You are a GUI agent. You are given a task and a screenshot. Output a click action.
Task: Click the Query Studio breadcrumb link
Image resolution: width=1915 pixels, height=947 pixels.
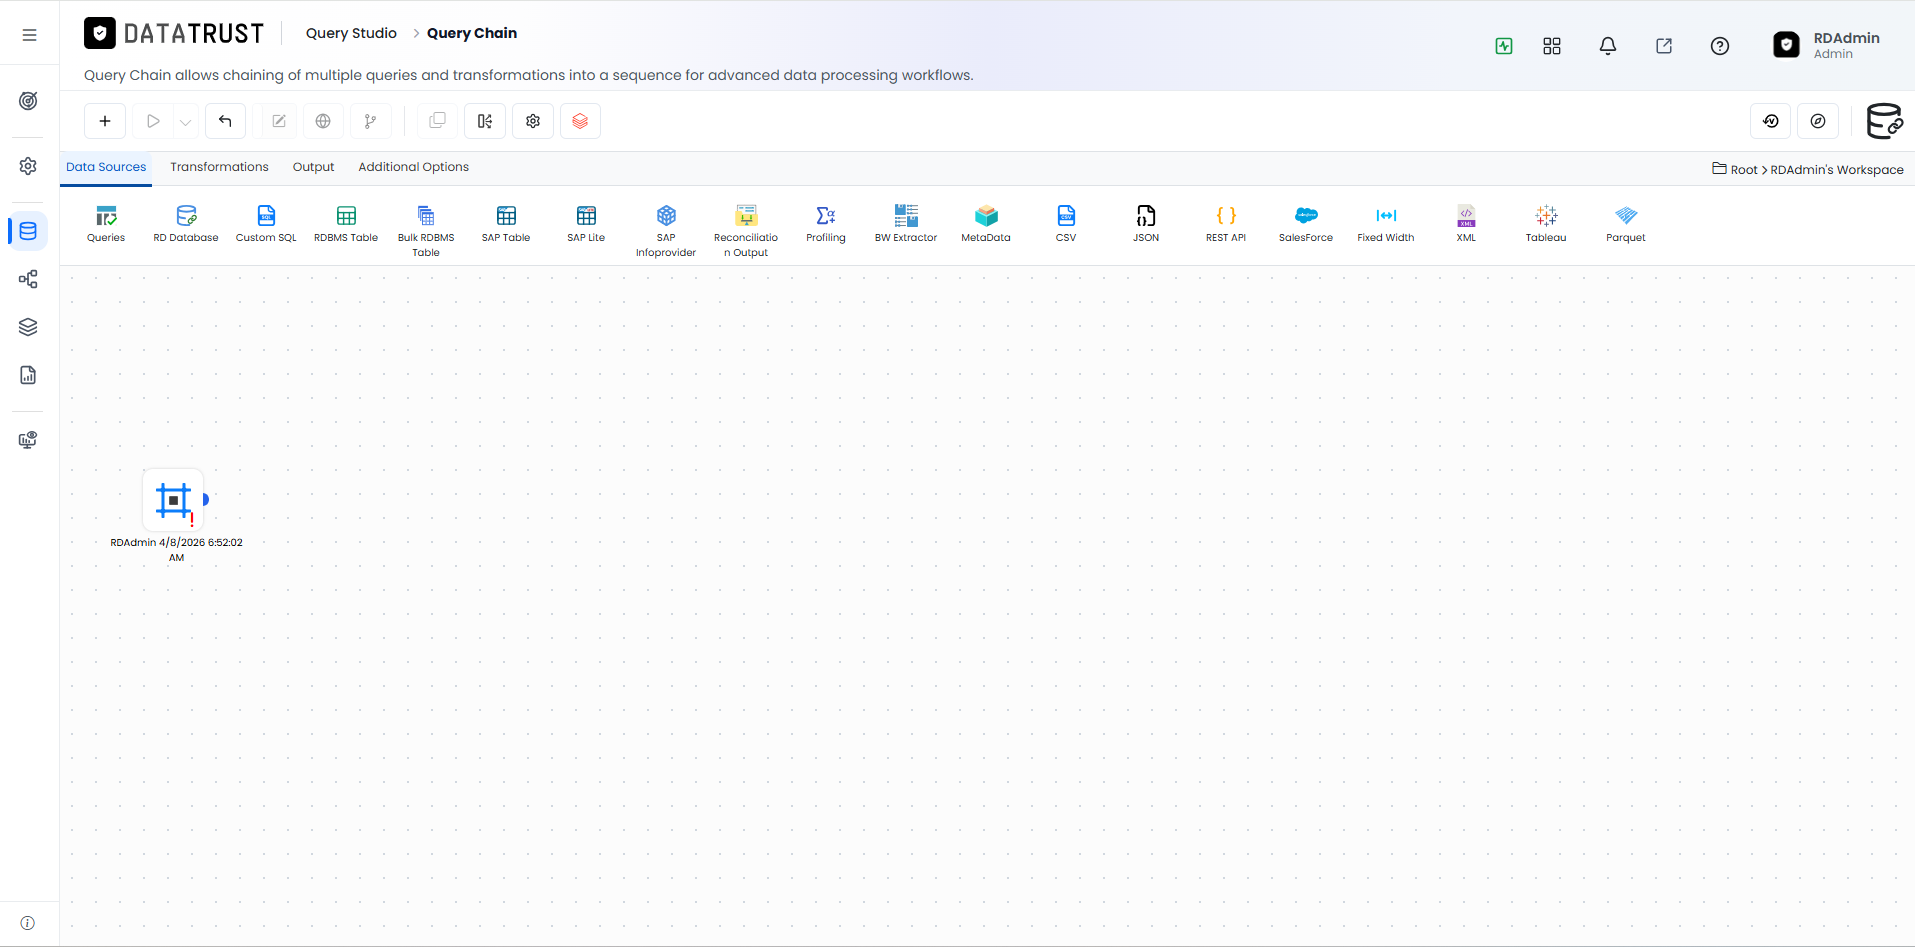tap(351, 33)
